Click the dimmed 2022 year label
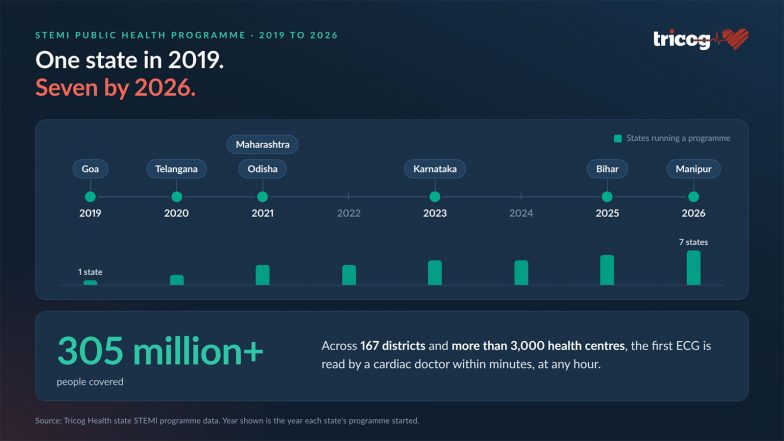Image resolution: width=784 pixels, height=441 pixels. (x=348, y=214)
